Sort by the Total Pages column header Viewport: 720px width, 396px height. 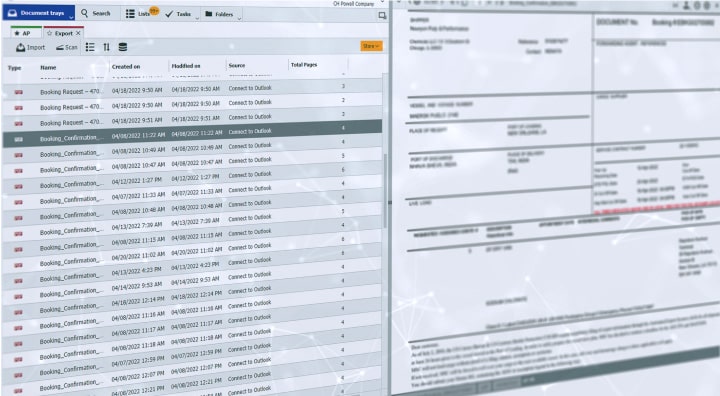click(304, 65)
